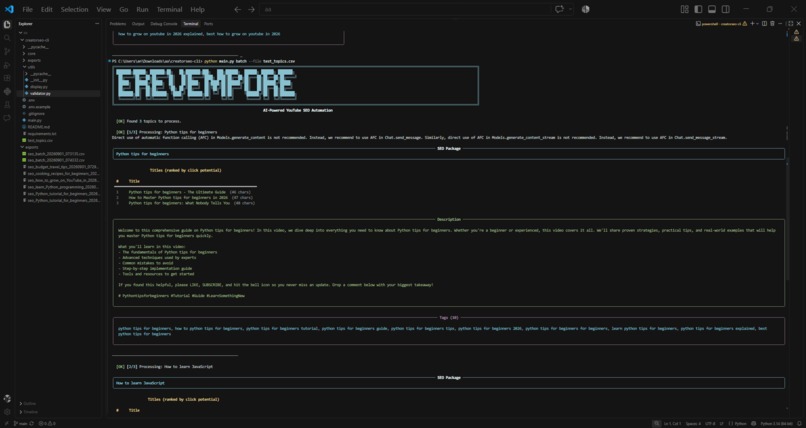Click the remote window icon in status bar
The image size is (806, 428).
coord(5,423)
